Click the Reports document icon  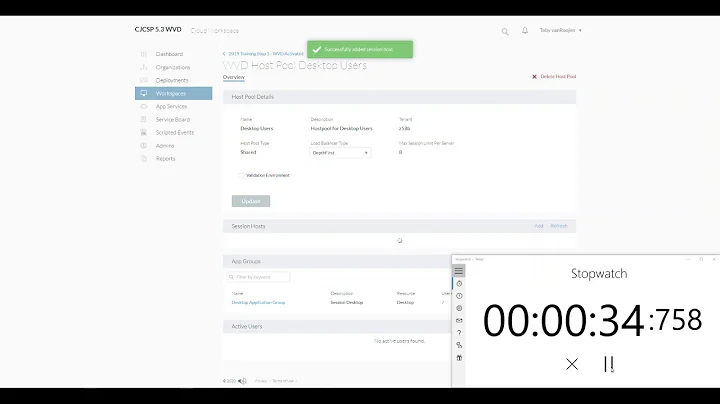(144, 158)
